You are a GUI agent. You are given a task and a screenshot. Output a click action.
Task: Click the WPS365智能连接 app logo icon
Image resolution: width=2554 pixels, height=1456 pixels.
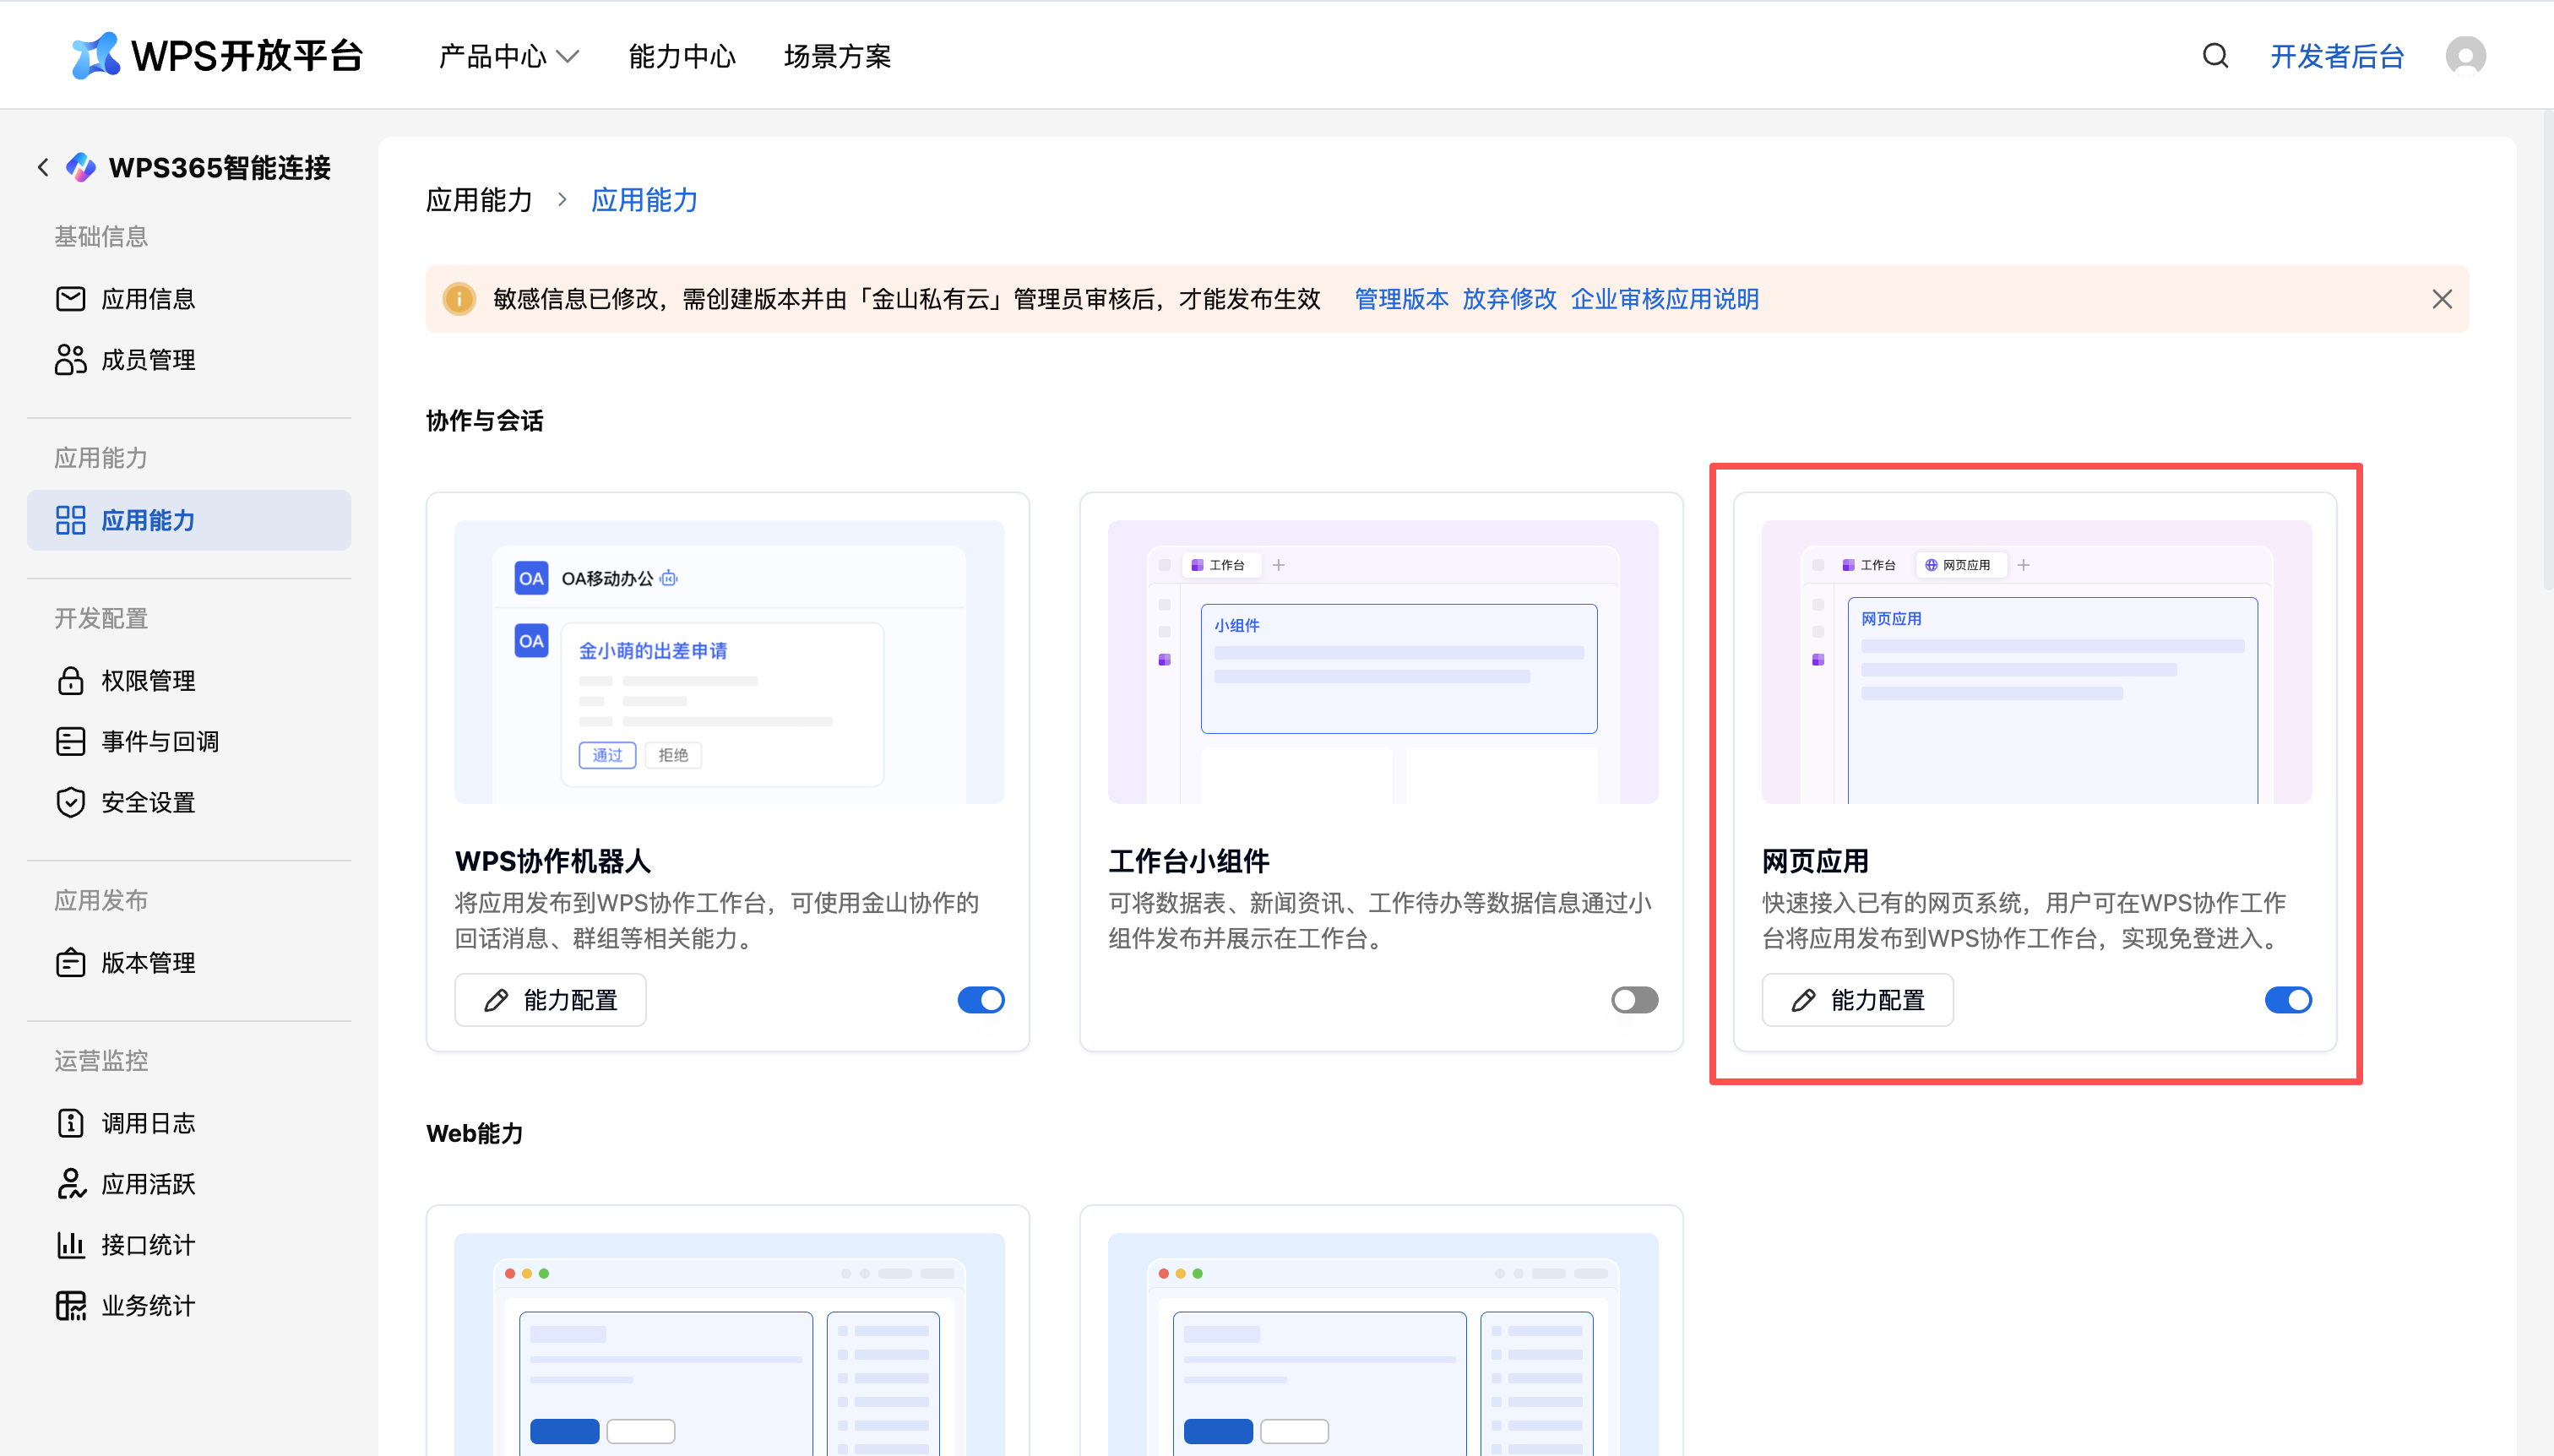[81, 167]
